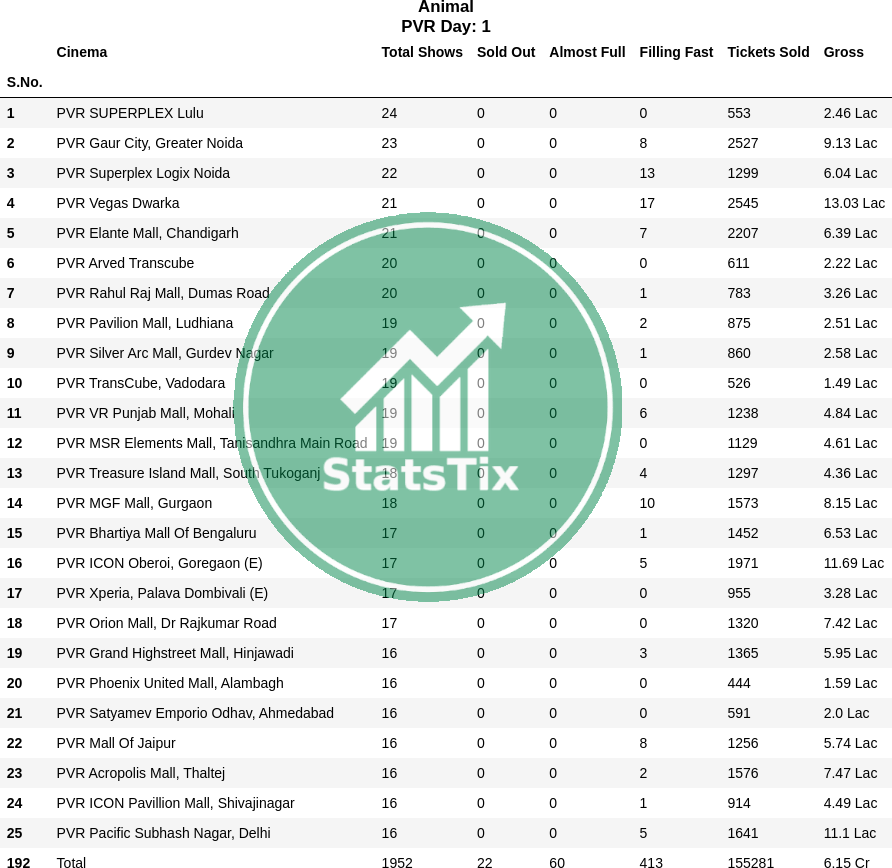
Task: Click gross value 11.69 Lac
Action: point(853,564)
